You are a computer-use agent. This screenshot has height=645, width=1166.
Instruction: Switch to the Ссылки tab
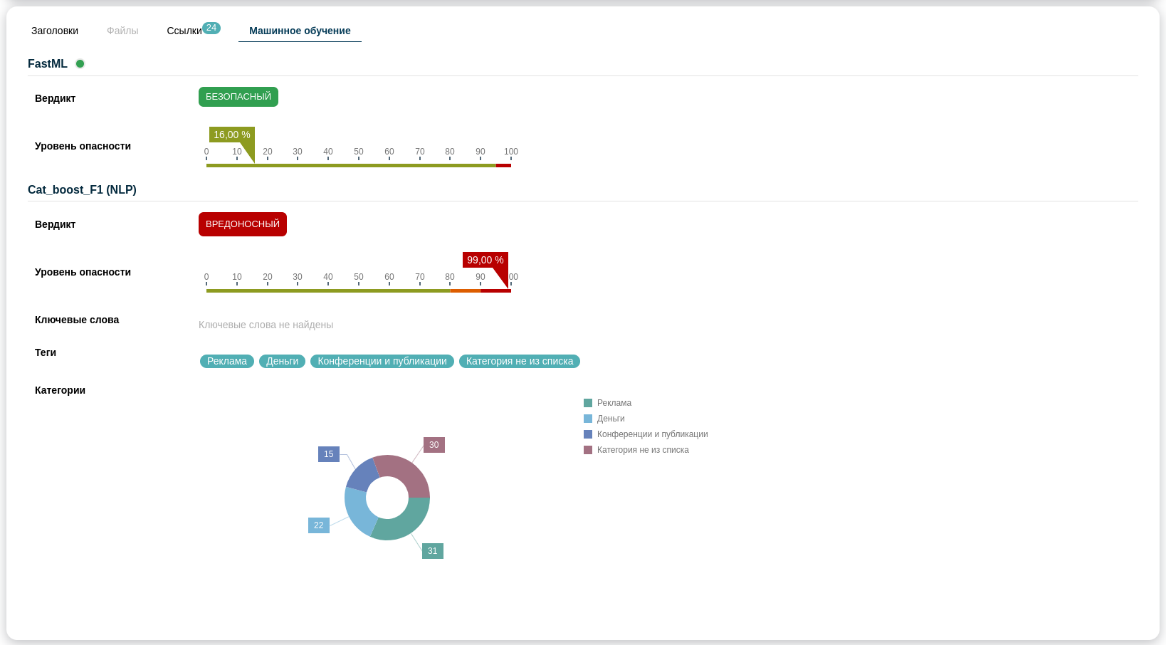184,31
